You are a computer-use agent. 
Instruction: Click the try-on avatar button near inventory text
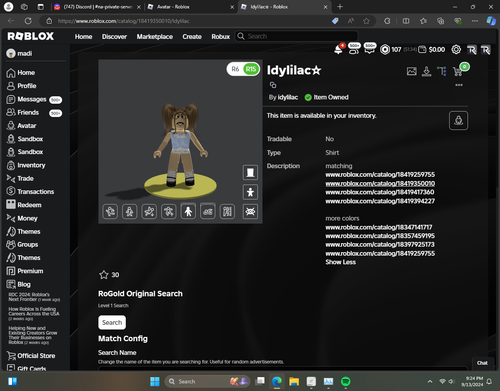458,120
